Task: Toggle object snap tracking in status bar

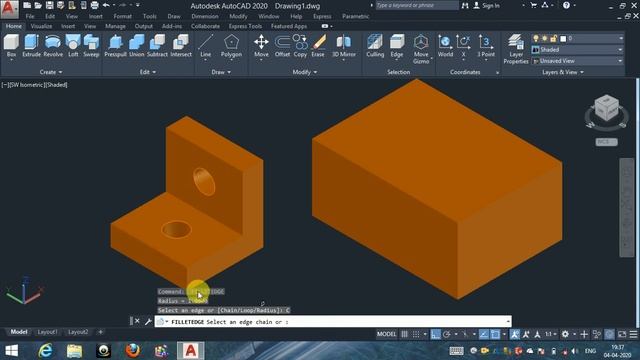Action: 484,334
